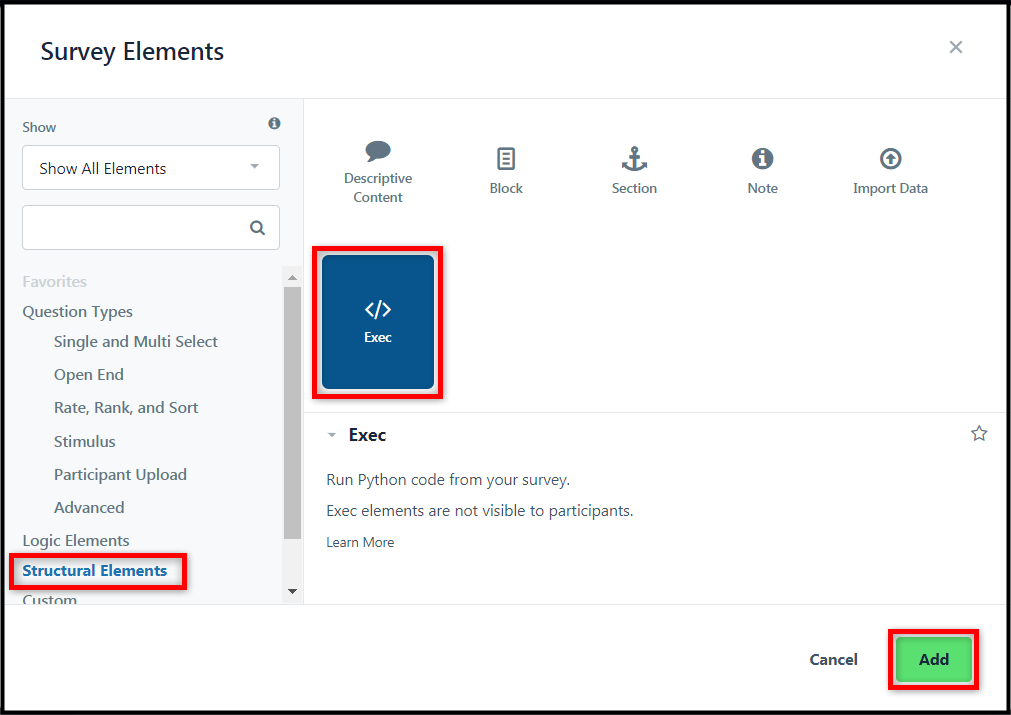Select the Block element icon

[x=506, y=159]
